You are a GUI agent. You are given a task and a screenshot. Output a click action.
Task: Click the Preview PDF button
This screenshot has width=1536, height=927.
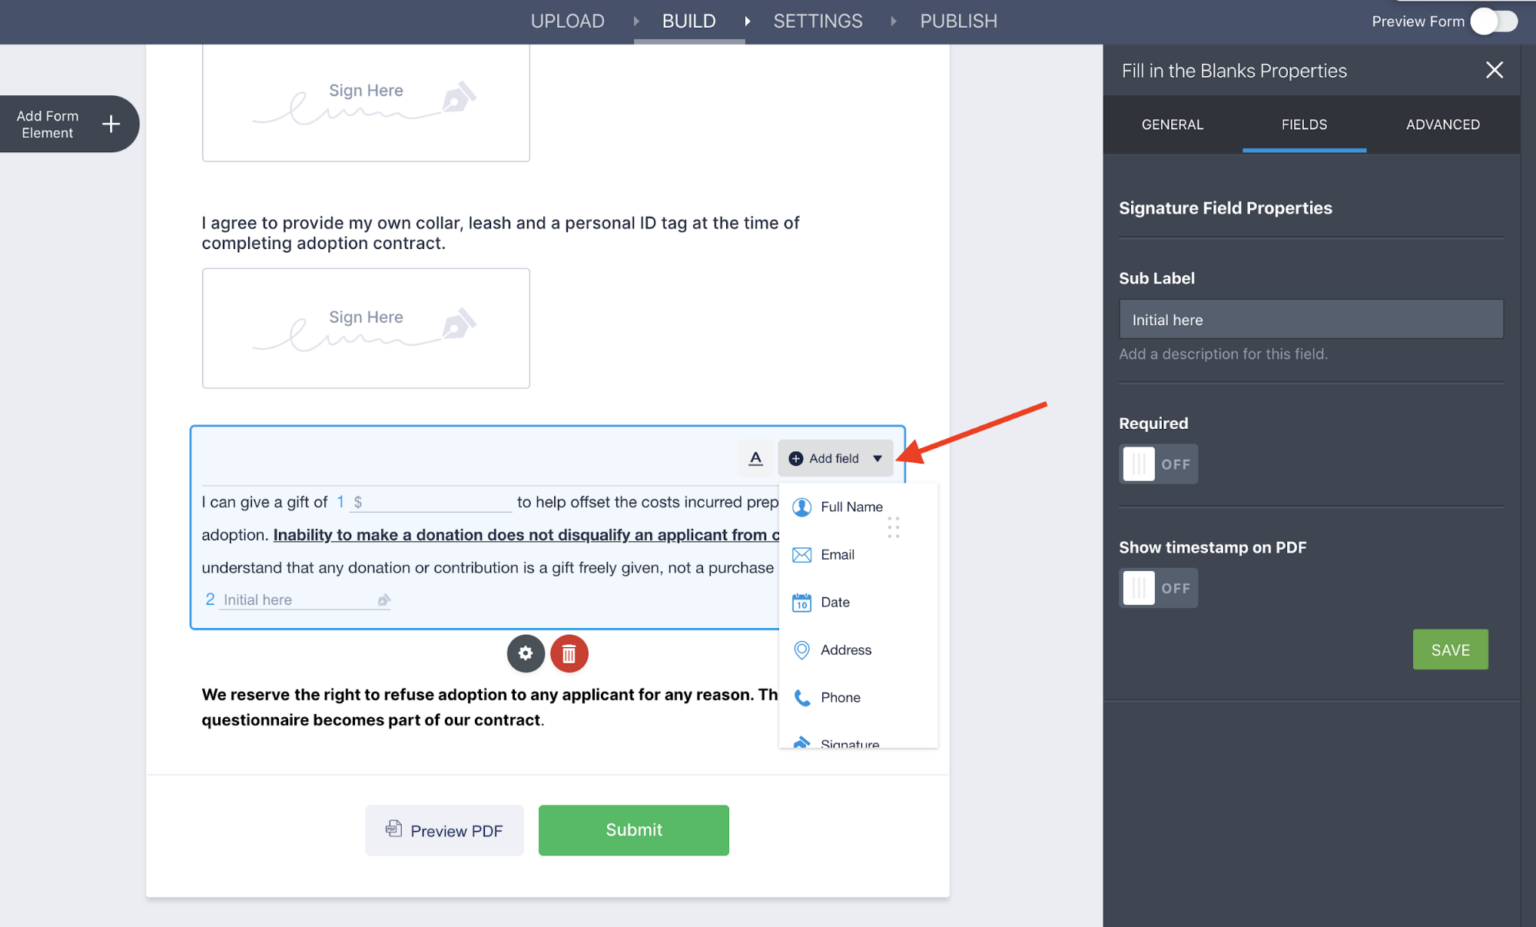pos(444,830)
